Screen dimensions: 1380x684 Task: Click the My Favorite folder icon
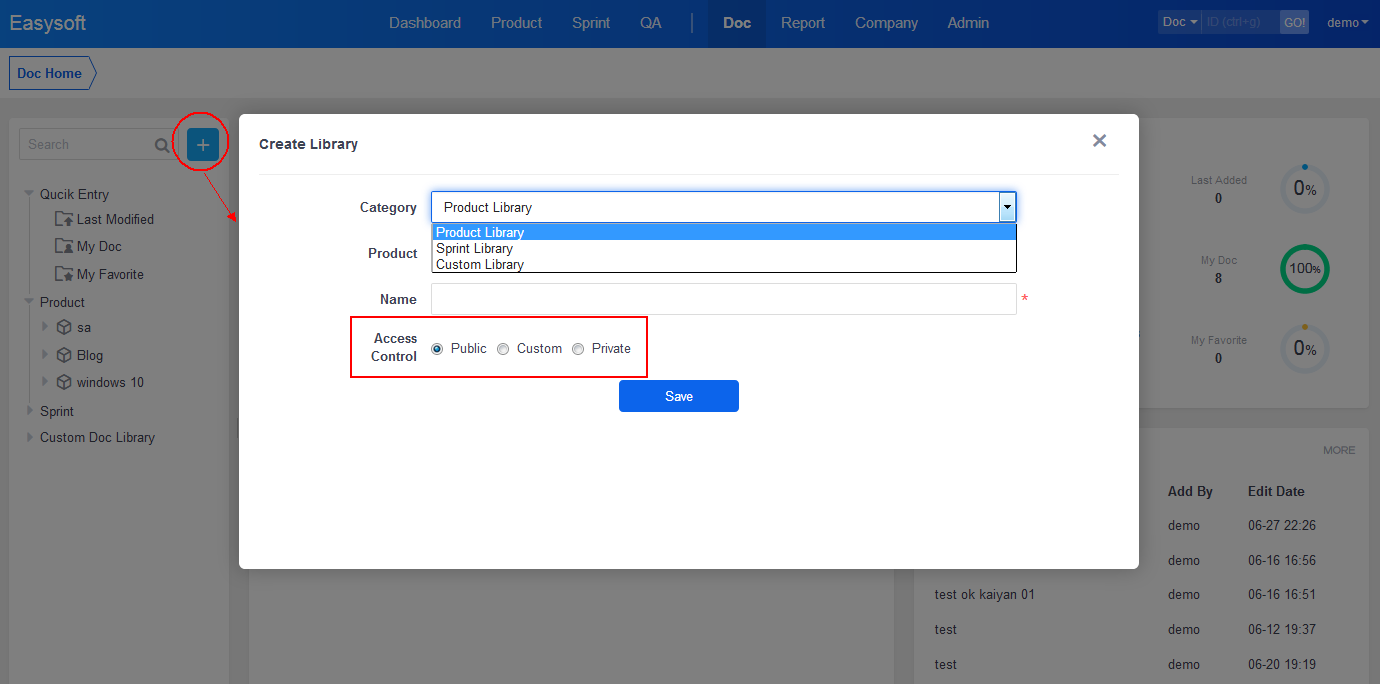coord(64,274)
